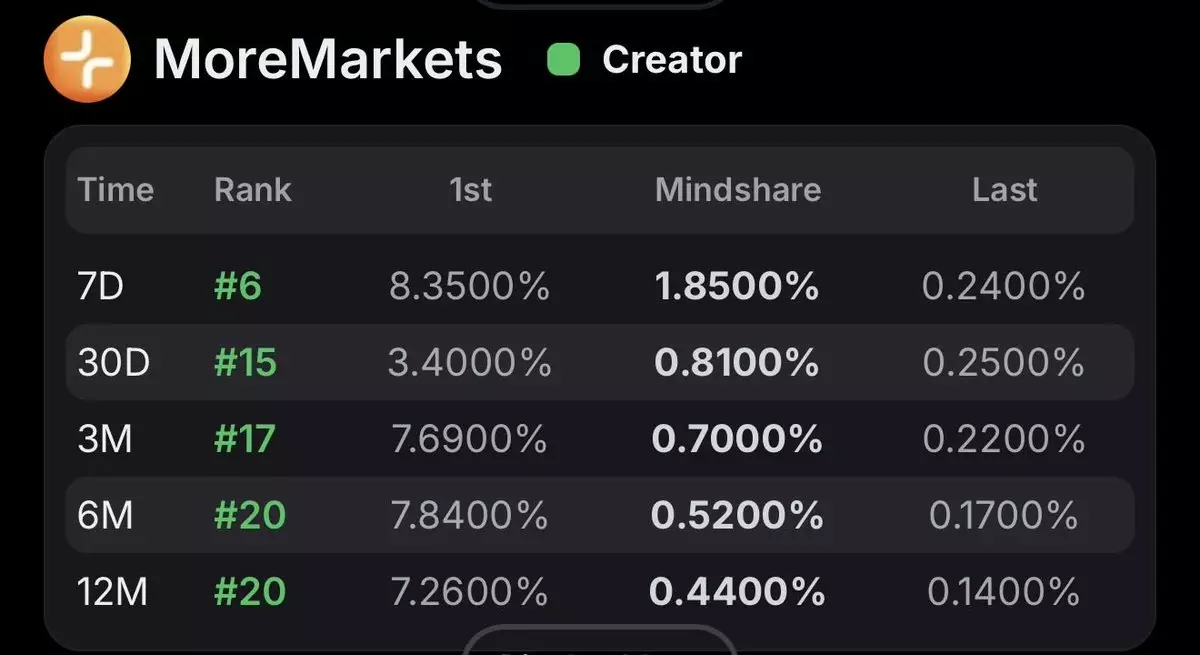The image size is (1200, 655).
Task: Select the 7D timeframe row
Action: pos(100,288)
